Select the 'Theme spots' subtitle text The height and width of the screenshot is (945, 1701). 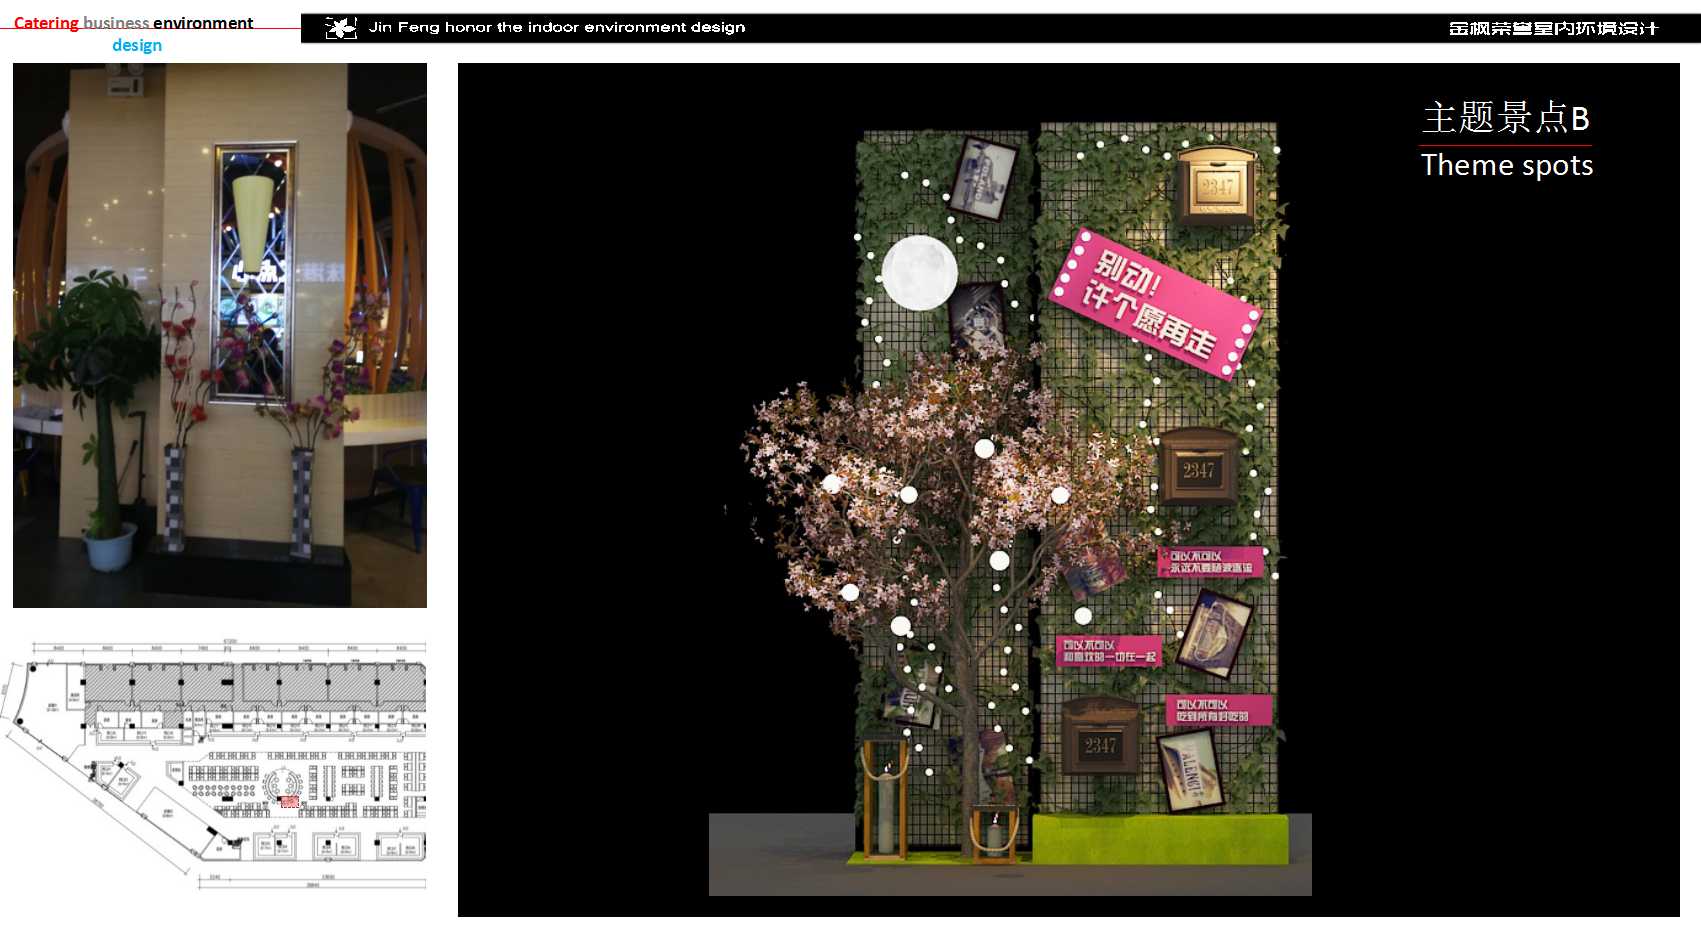(x=1507, y=165)
